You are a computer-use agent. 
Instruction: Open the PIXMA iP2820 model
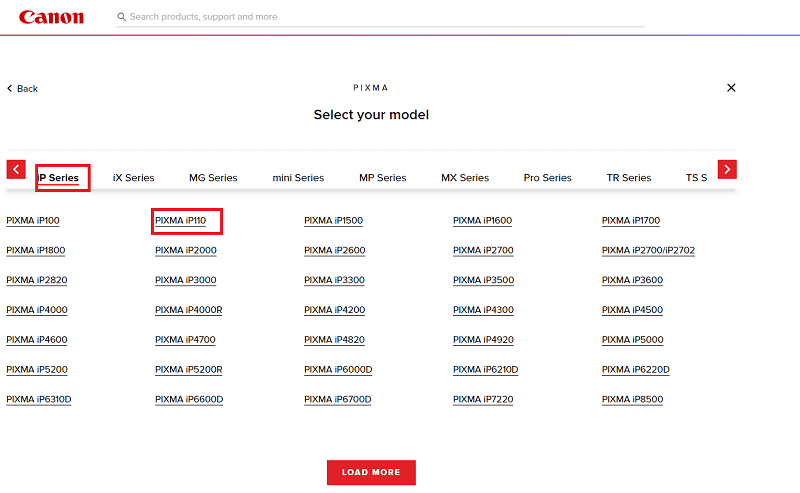coord(37,280)
